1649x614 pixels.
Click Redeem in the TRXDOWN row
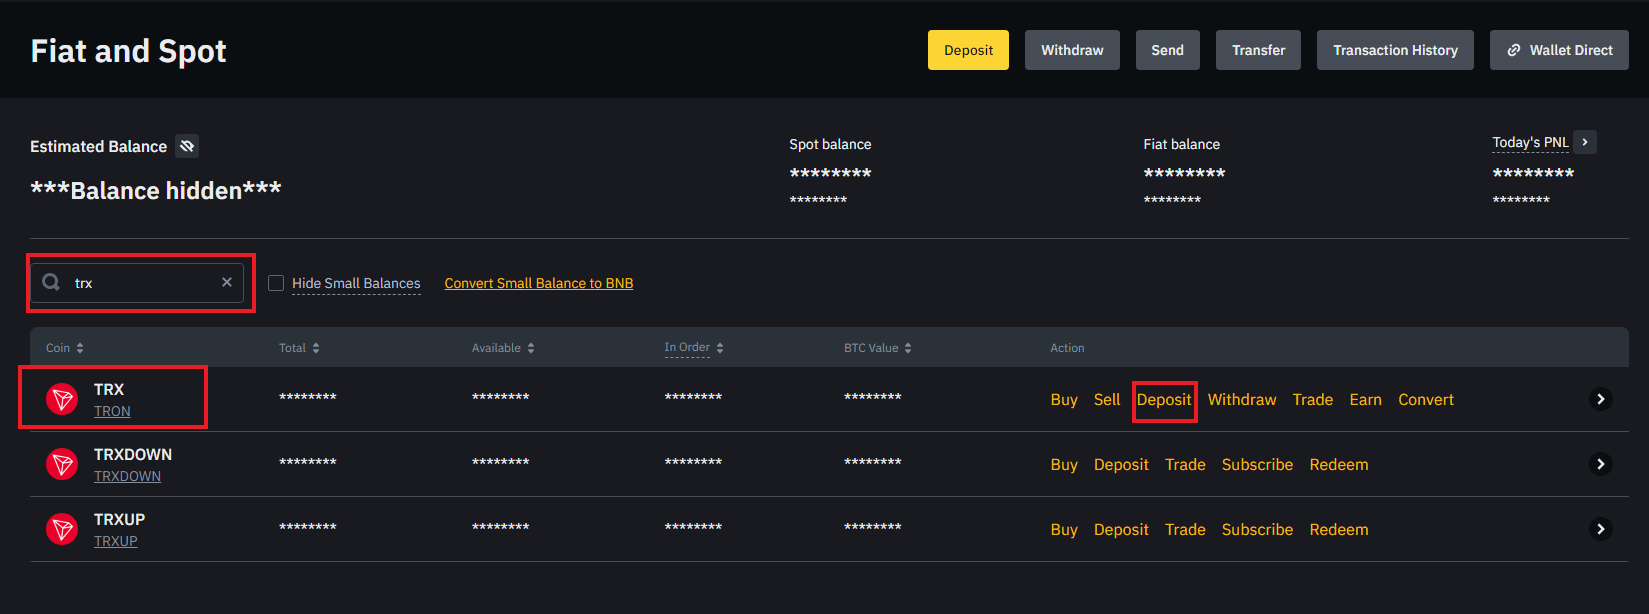point(1339,464)
